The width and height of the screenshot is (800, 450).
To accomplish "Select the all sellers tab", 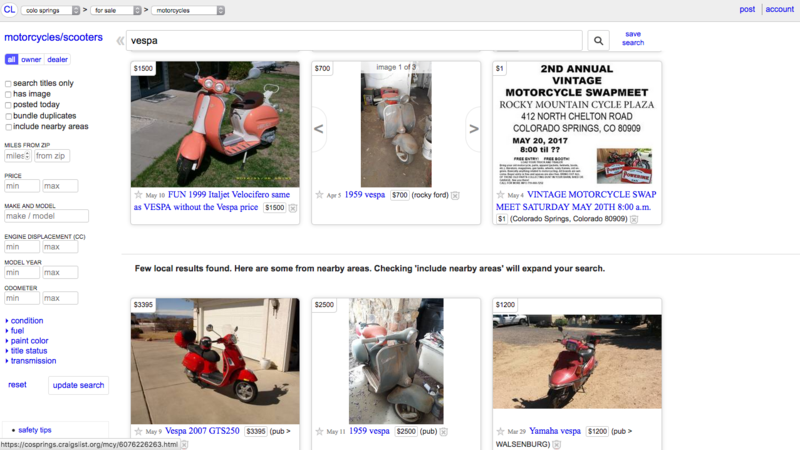I will click(11, 60).
